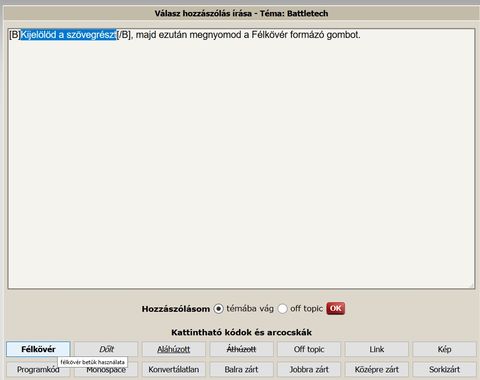Click inside the reply message text area
480x380 pixels.
pos(241,159)
